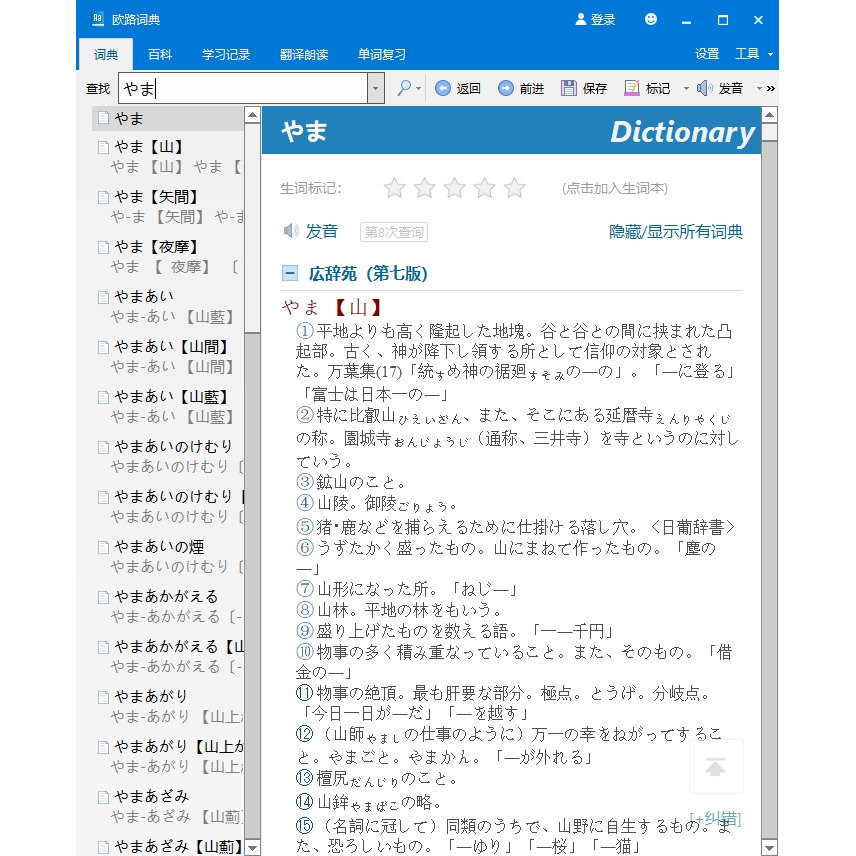This screenshot has height=856, width=856.
Task: Open the 学习记录 tab
Action: (x=226, y=54)
